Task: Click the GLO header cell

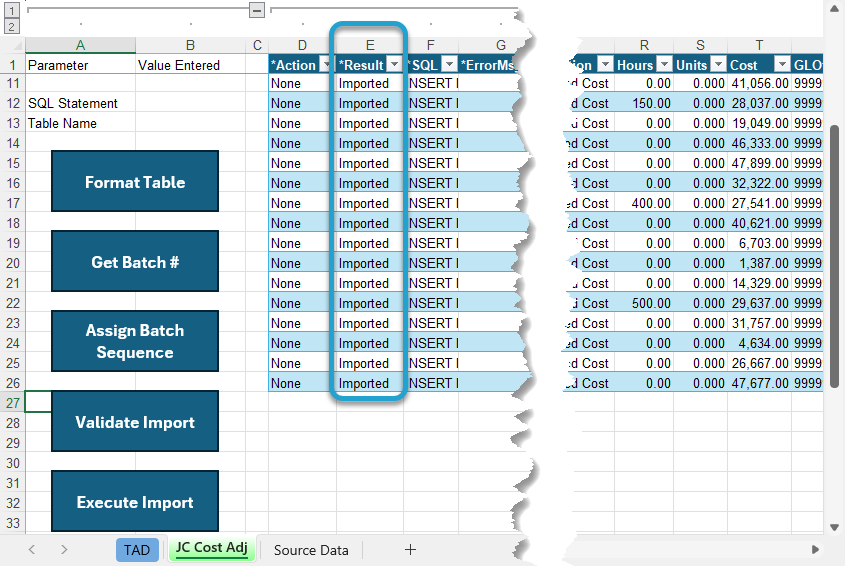Action: coord(807,65)
